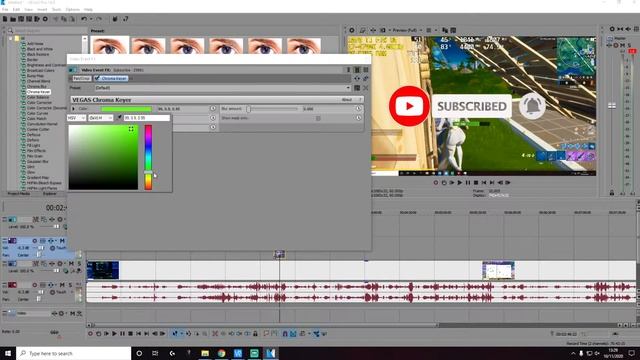Mute the red audio waveform track
Screen dimensions: 640x360
[x=62, y=285]
